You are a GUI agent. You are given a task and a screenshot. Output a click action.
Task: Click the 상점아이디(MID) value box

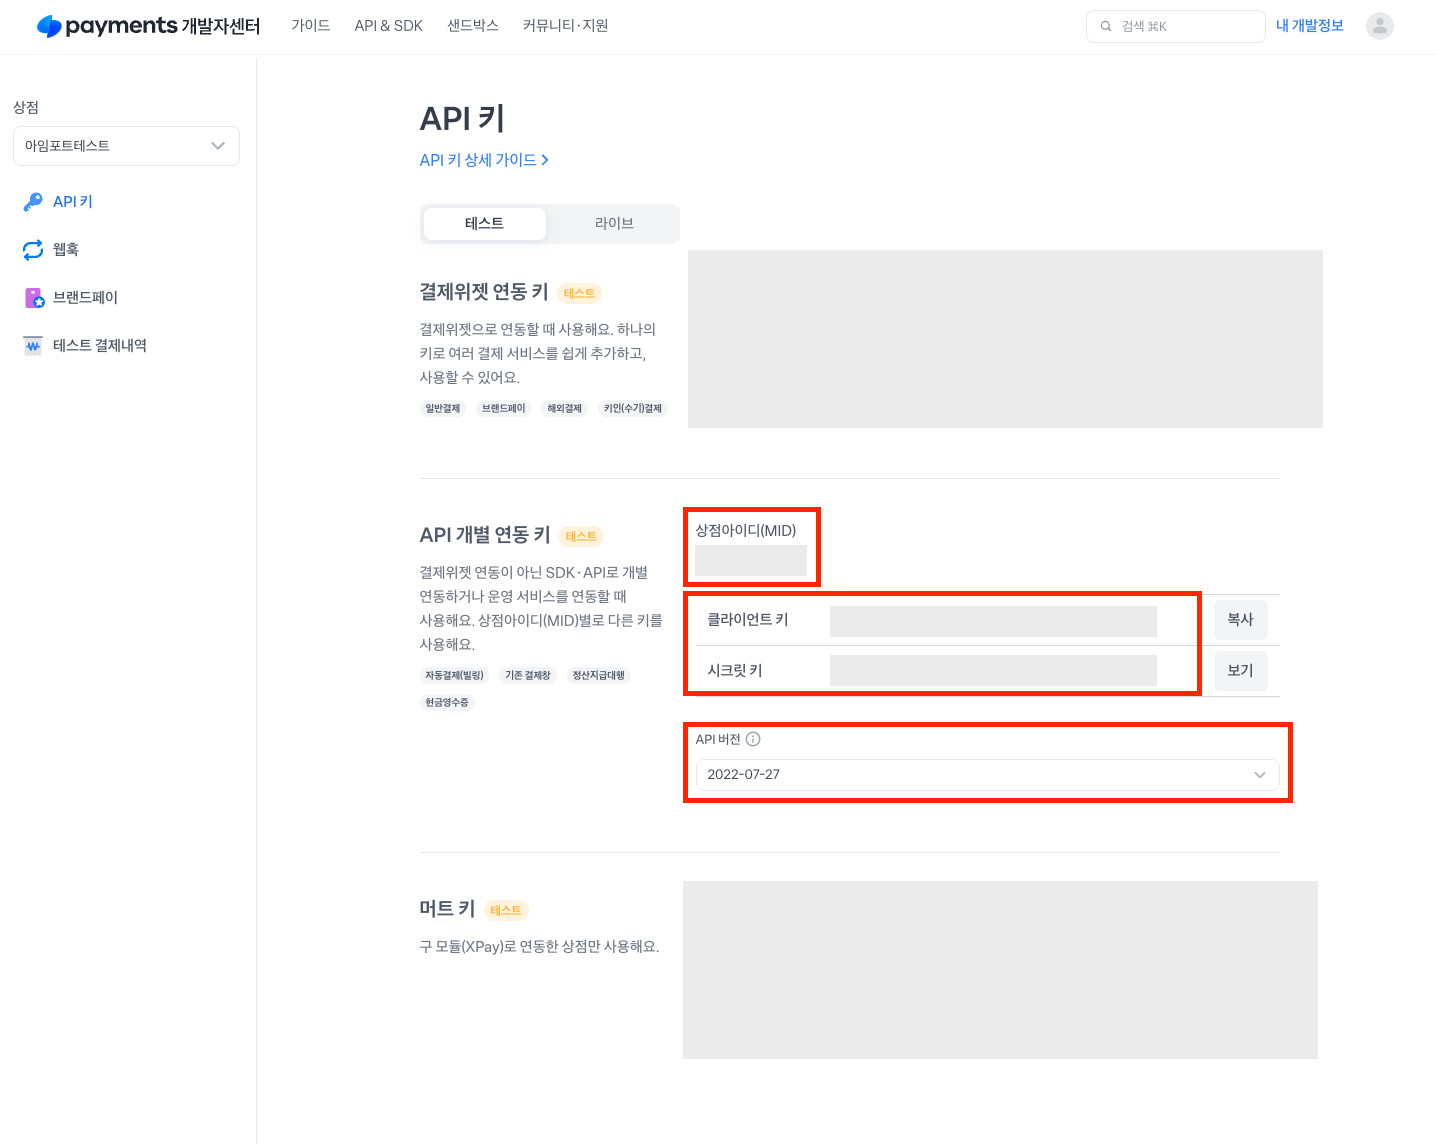click(751, 561)
